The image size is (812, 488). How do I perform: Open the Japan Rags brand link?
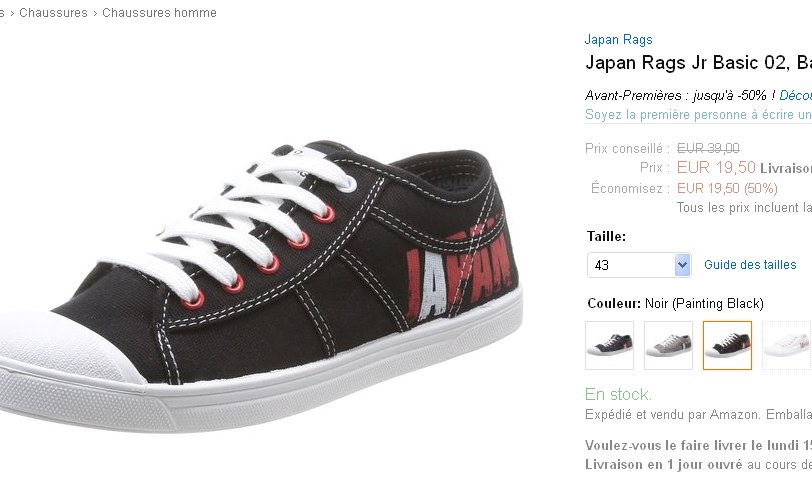coord(618,40)
